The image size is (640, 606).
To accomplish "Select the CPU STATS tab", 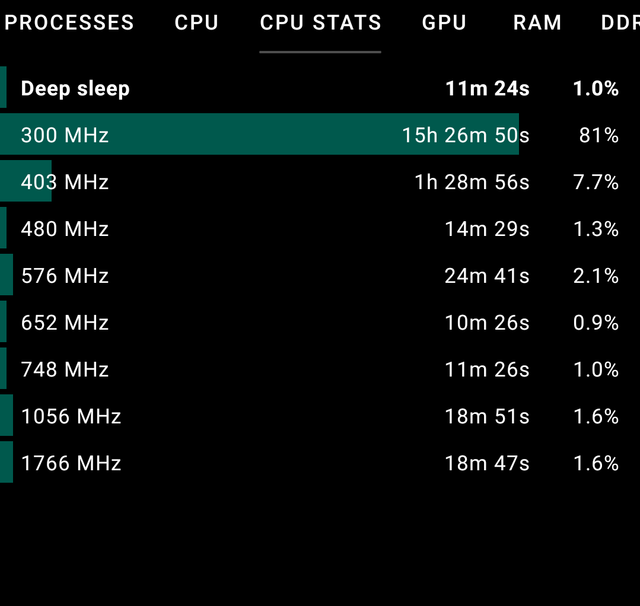I will coord(320,22).
